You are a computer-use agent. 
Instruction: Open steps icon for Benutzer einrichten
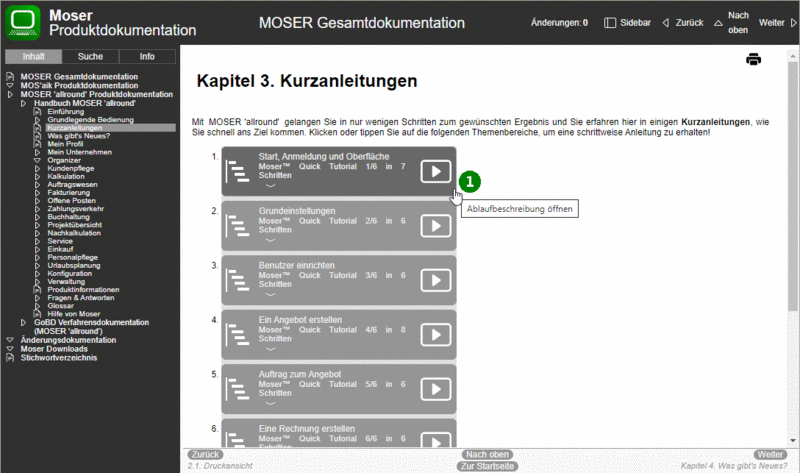[x=237, y=280]
